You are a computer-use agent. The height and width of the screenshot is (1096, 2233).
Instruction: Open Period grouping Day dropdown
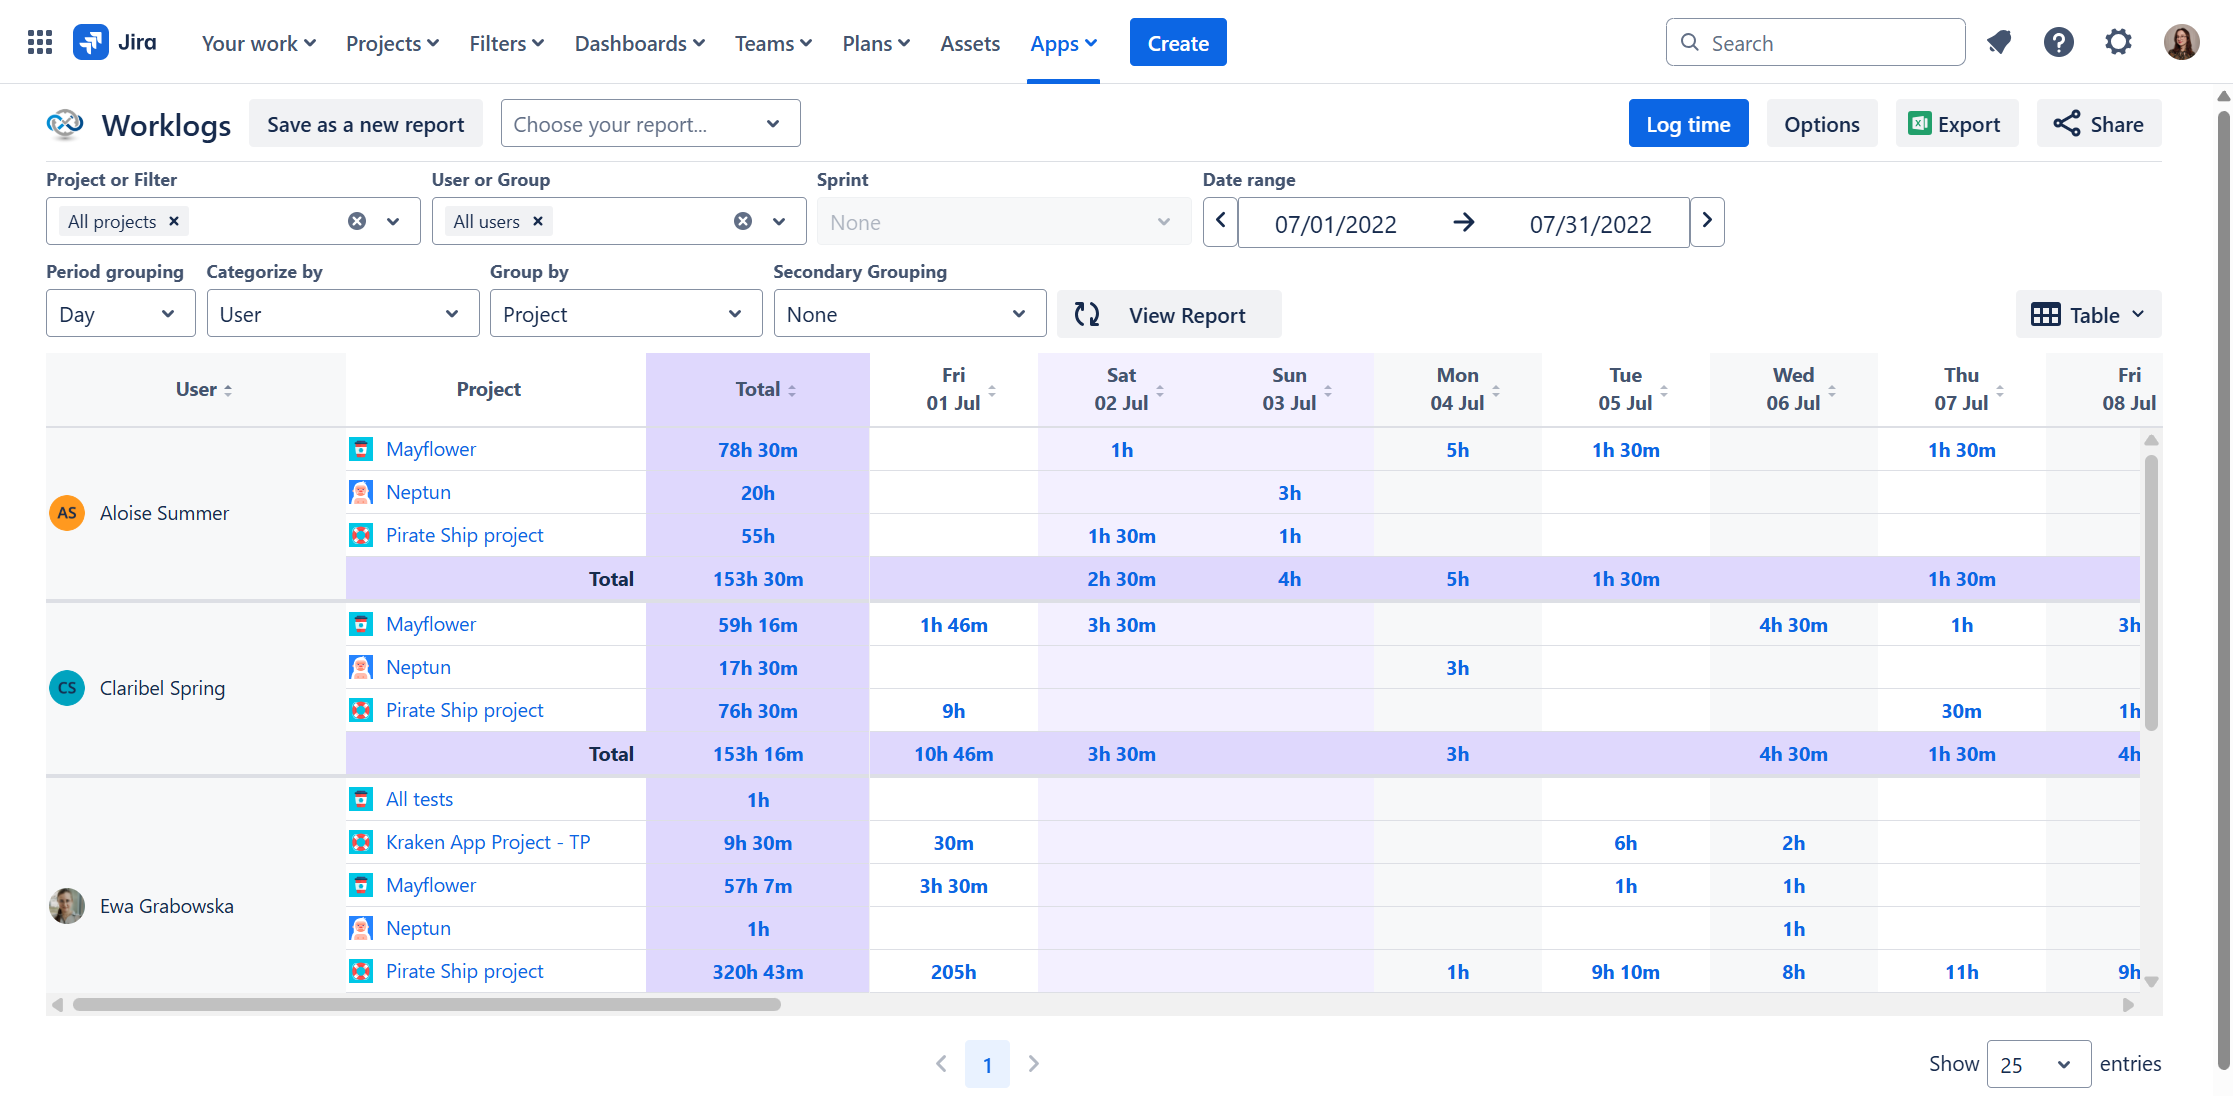[120, 314]
